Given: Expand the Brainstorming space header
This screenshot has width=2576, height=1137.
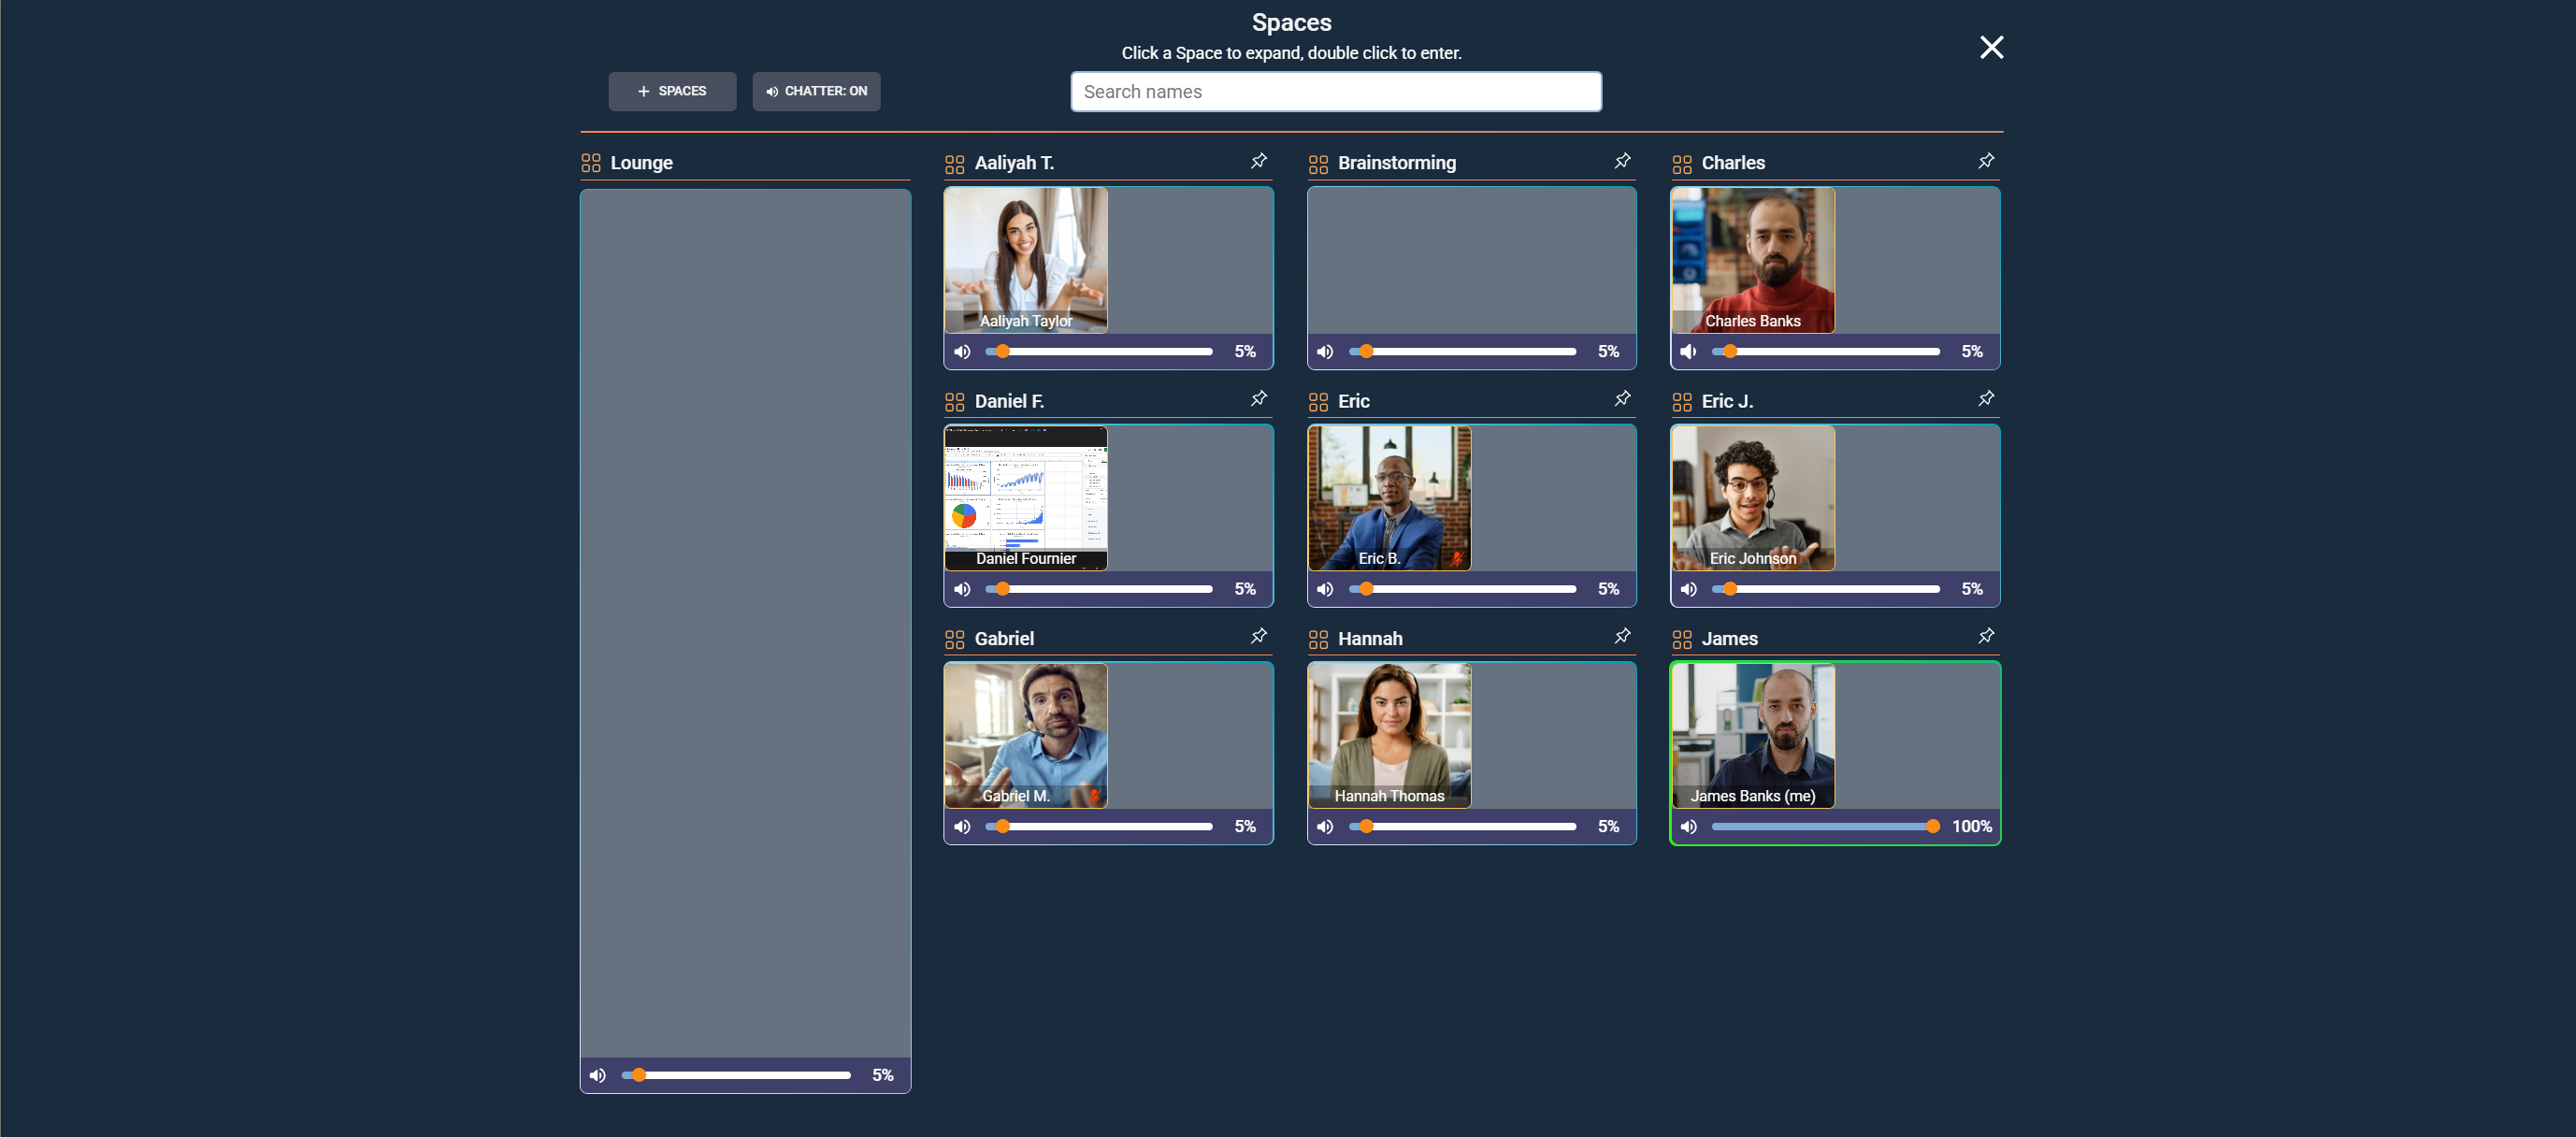Looking at the screenshot, I should [x=1396, y=163].
